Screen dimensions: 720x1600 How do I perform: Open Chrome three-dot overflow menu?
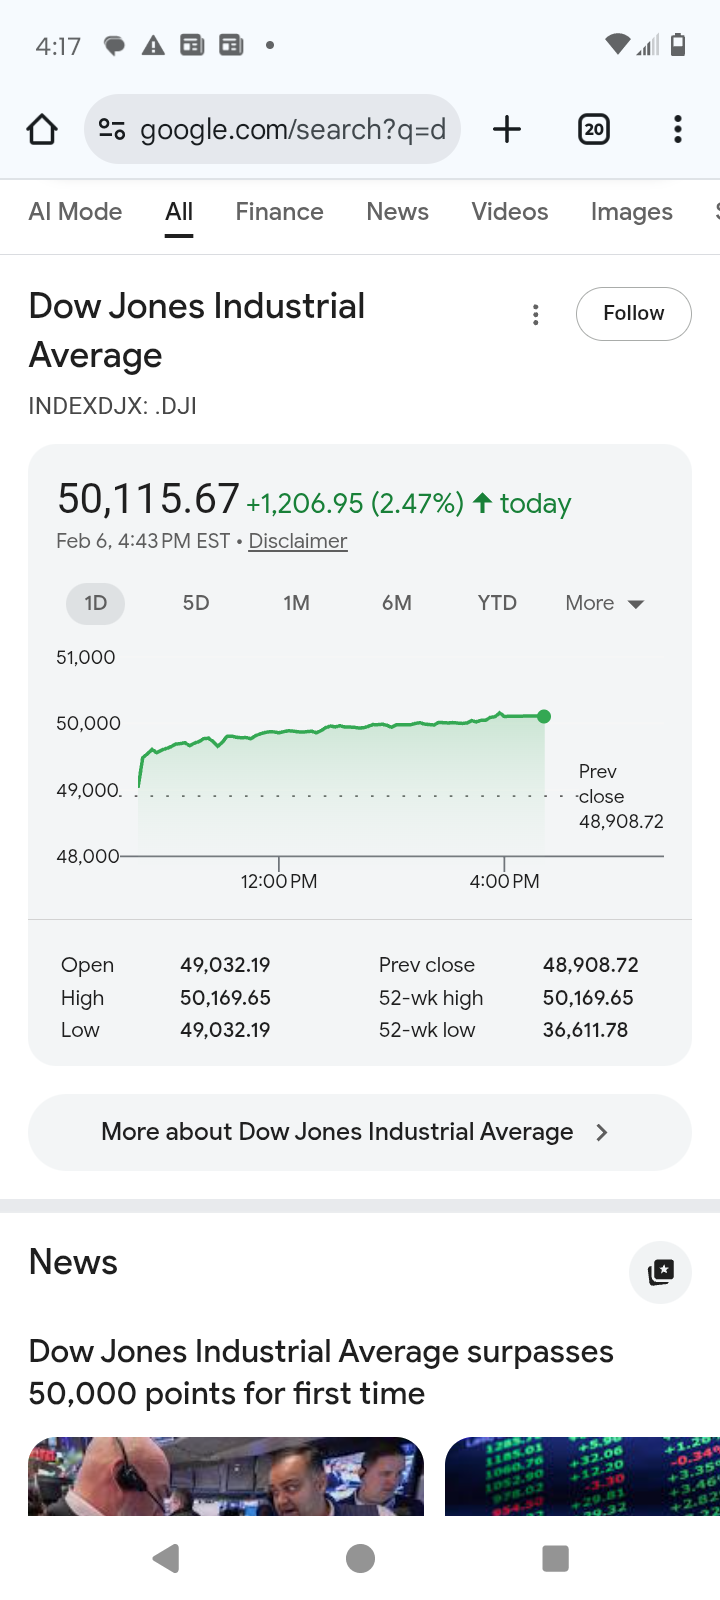pos(677,129)
